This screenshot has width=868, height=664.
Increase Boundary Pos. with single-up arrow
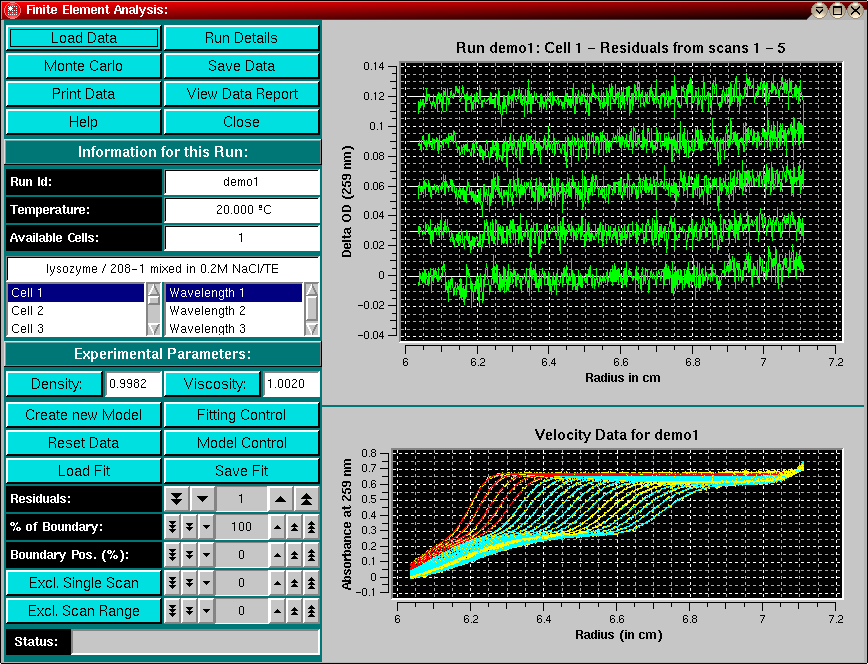[x=276, y=554]
